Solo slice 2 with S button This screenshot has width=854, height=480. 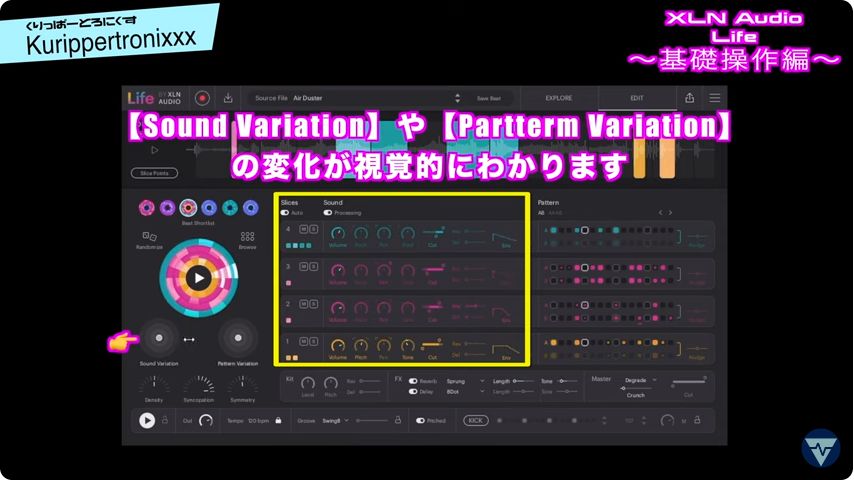(x=314, y=304)
